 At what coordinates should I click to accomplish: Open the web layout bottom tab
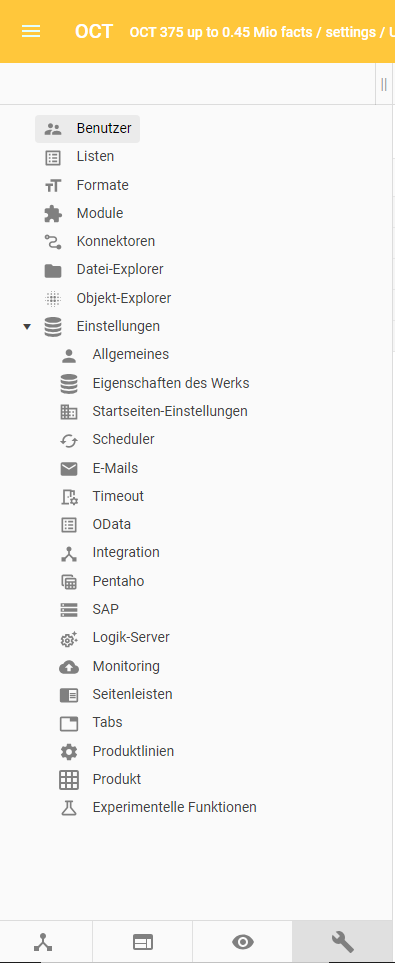143,942
